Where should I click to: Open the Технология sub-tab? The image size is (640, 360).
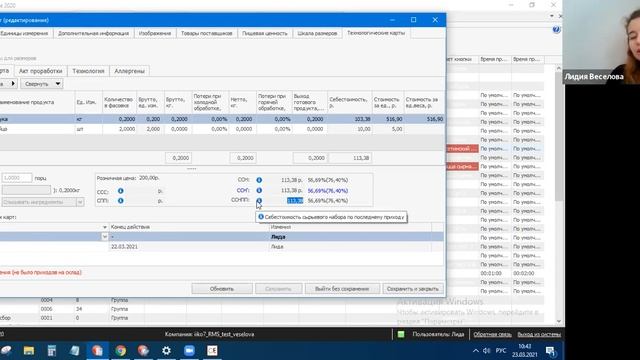[x=88, y=71]
